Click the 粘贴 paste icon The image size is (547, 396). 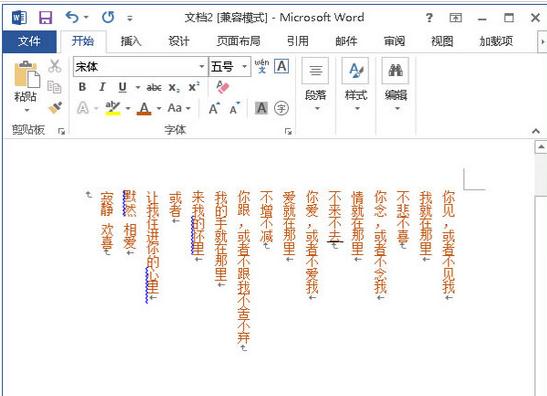pos(27,74)
